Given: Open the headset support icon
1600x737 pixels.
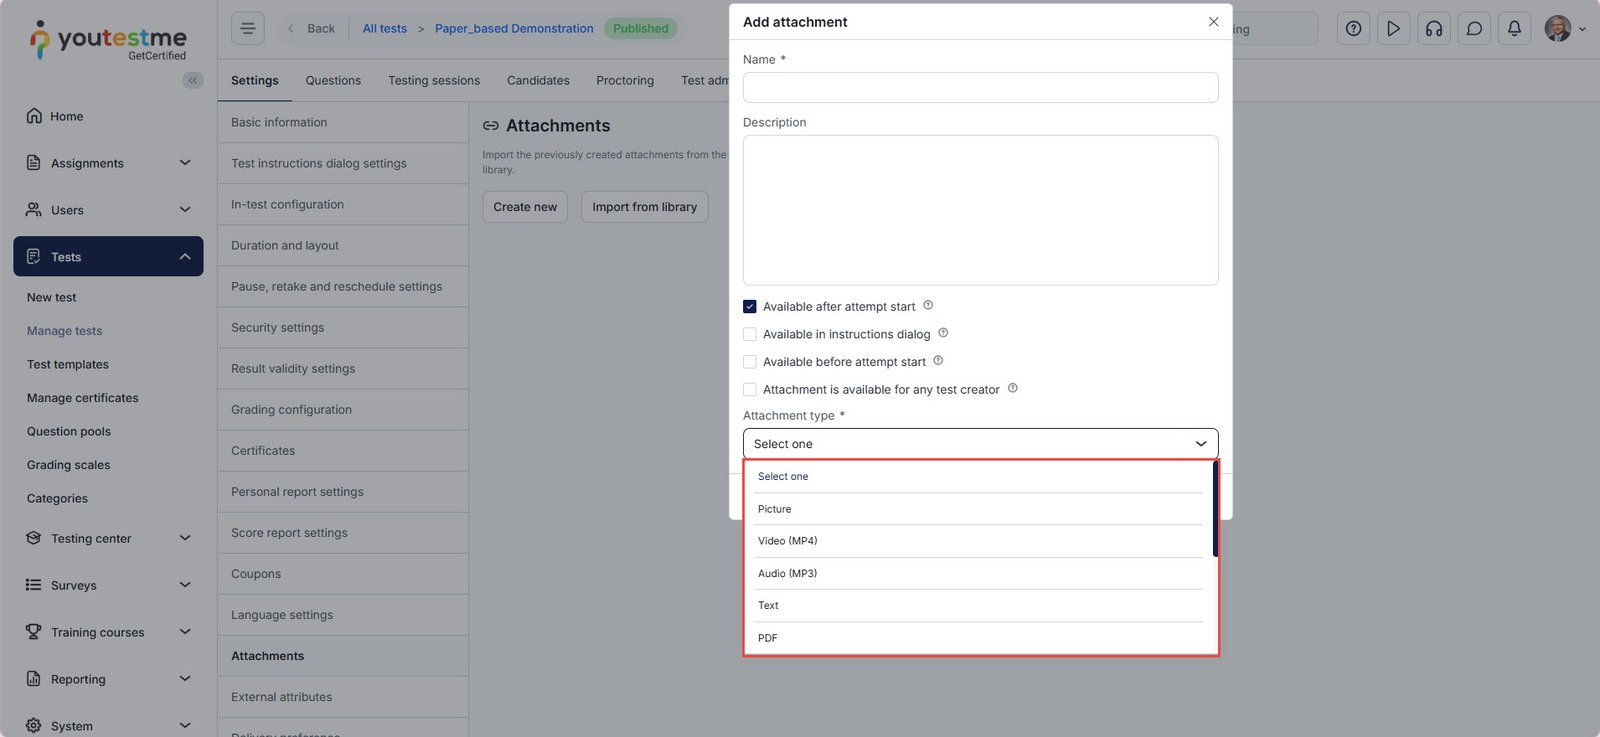Looking at the screenshot, I should pyautogui.click(x=1434, y=29).
